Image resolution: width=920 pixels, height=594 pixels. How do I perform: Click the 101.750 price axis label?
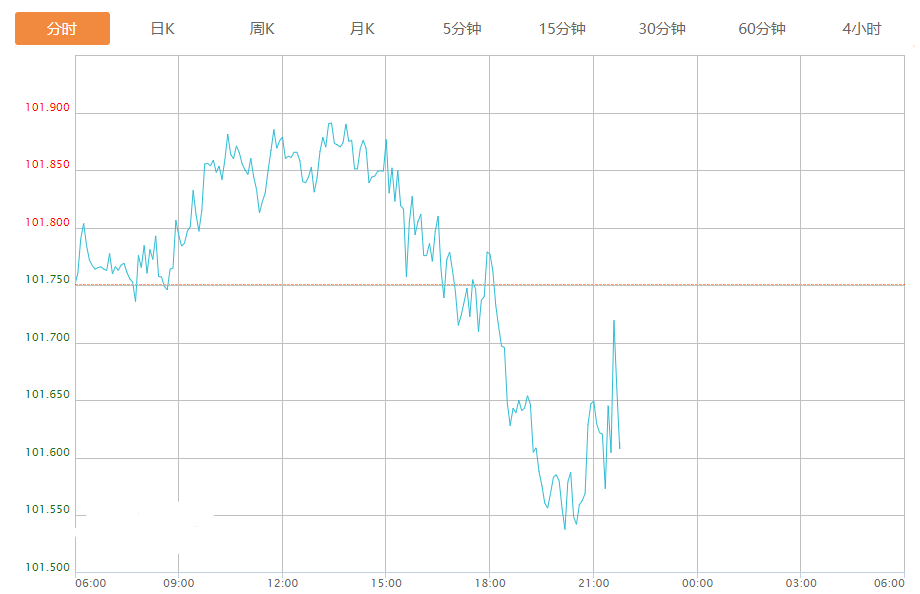click(x=48, y=280)
